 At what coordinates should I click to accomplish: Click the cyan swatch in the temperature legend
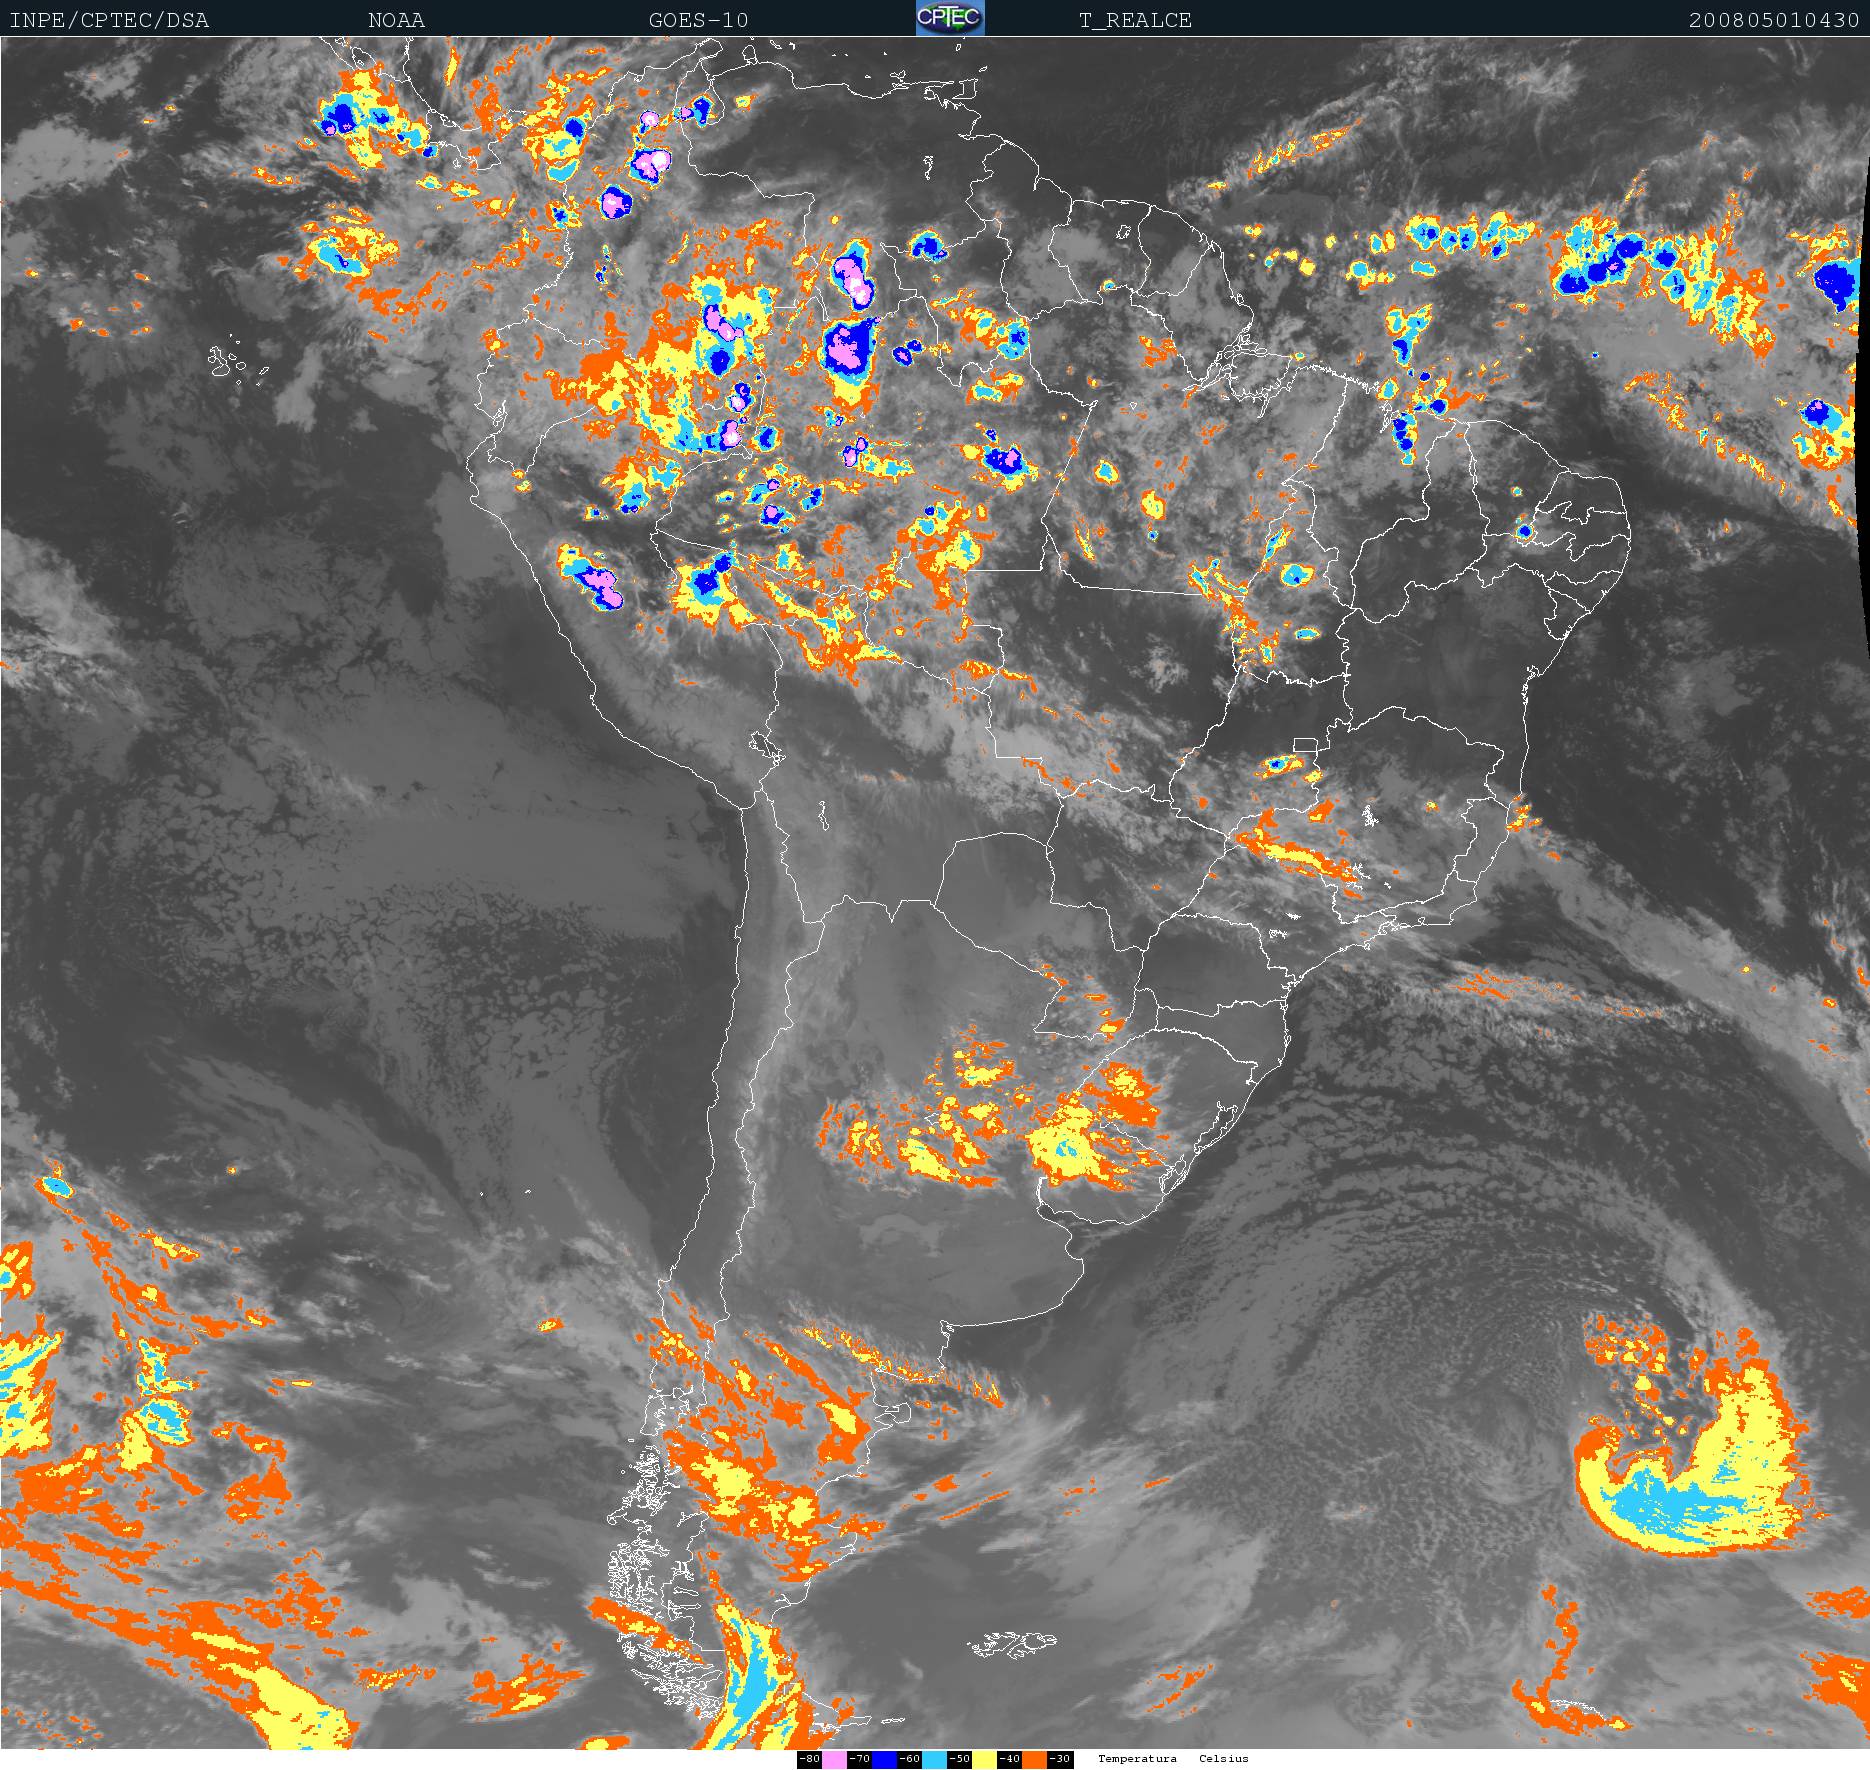(x=934, y=1759)
